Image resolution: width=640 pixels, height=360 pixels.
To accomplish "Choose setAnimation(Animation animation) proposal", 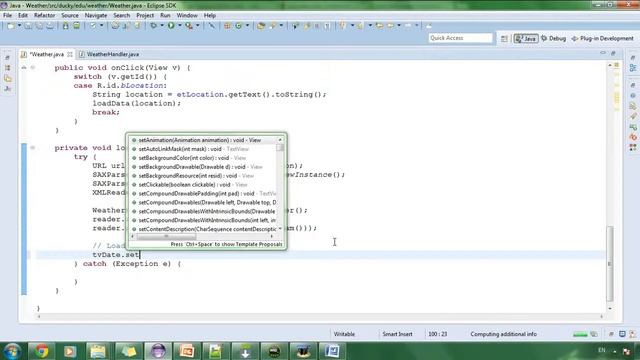I will click(203, 140).
